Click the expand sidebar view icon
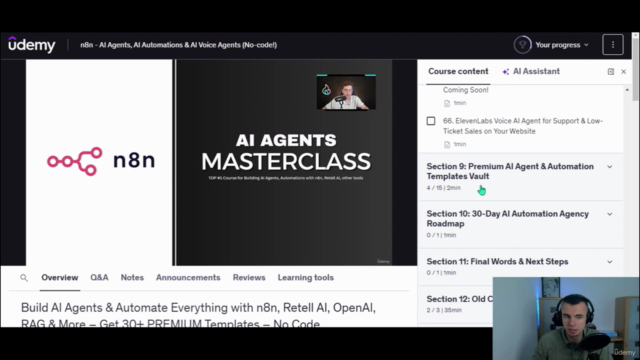 click(611, 72)
